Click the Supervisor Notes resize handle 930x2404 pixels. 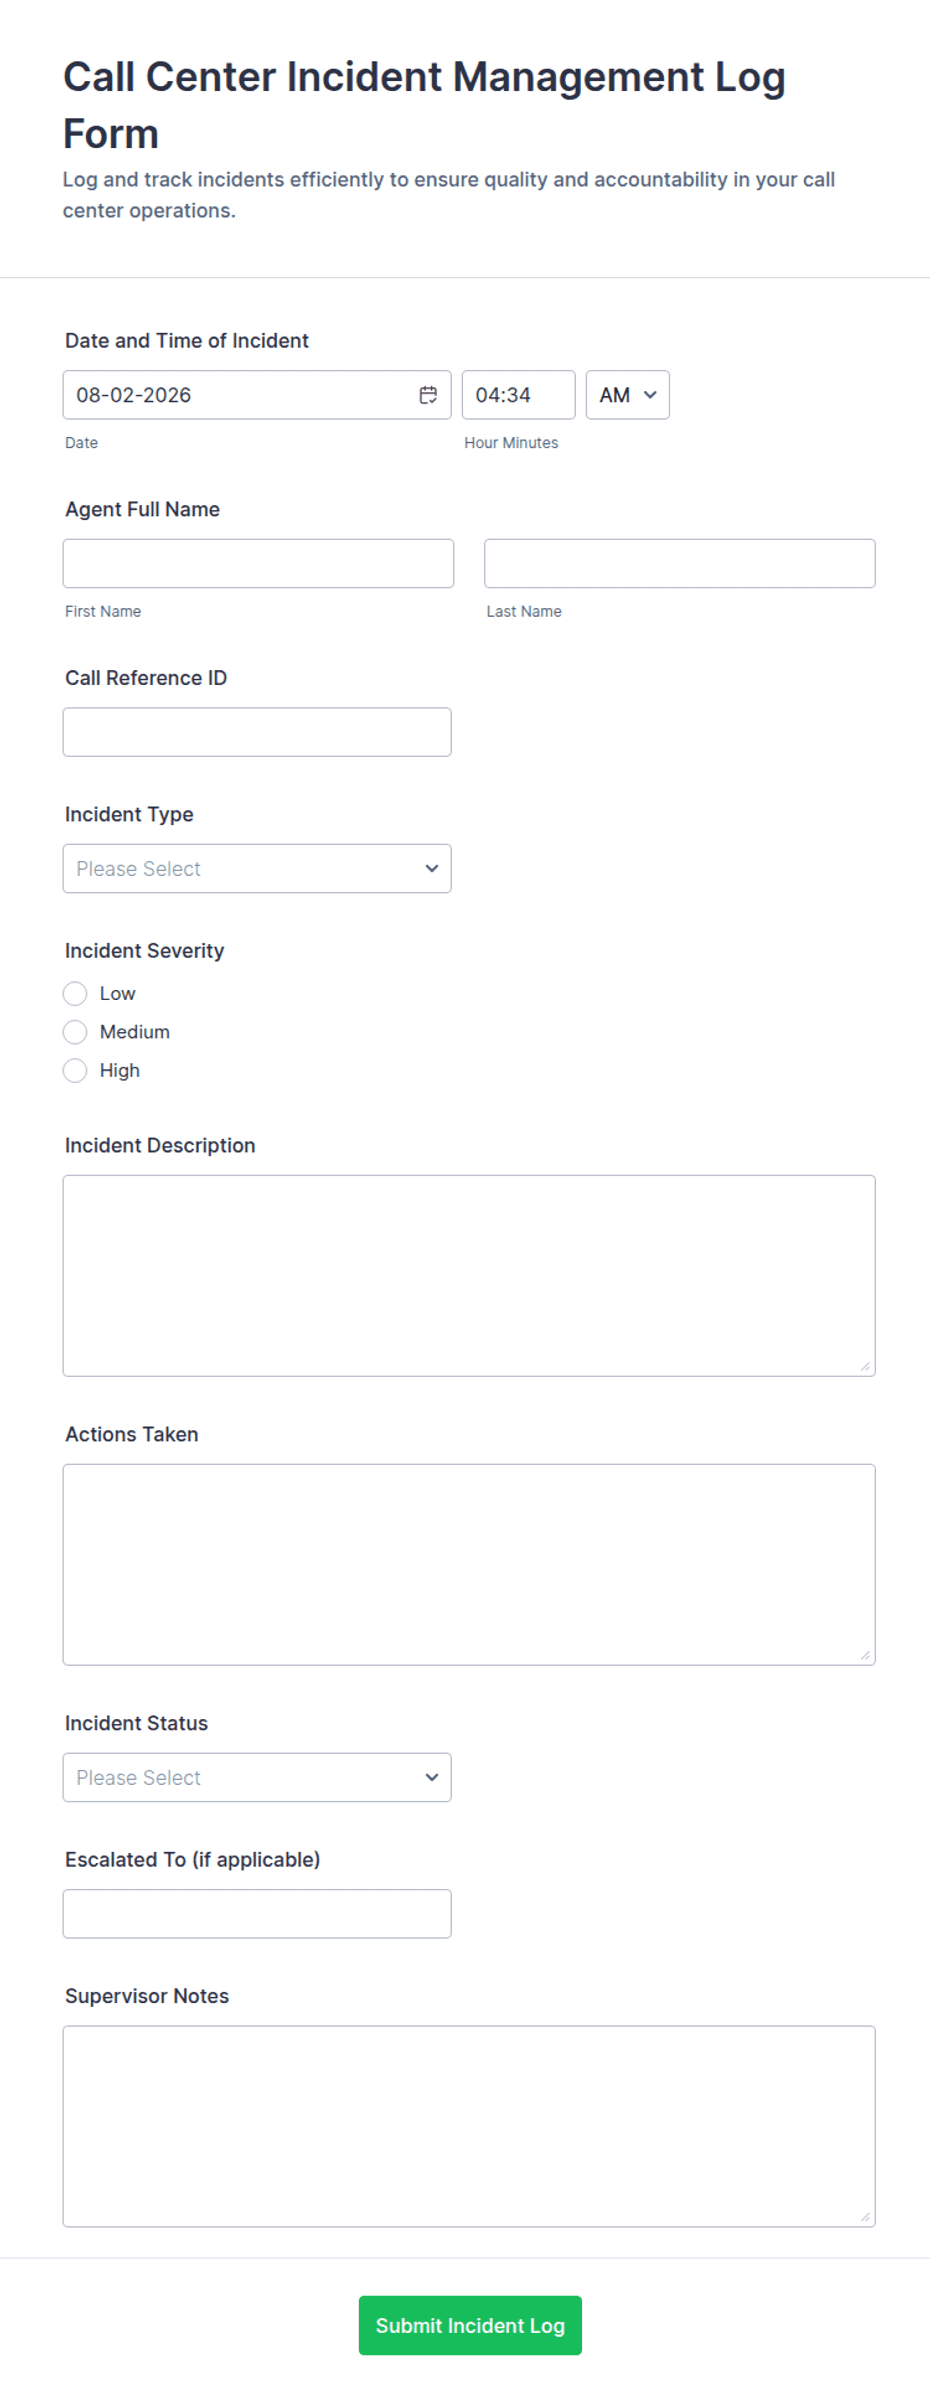[x=865, y=2217]
